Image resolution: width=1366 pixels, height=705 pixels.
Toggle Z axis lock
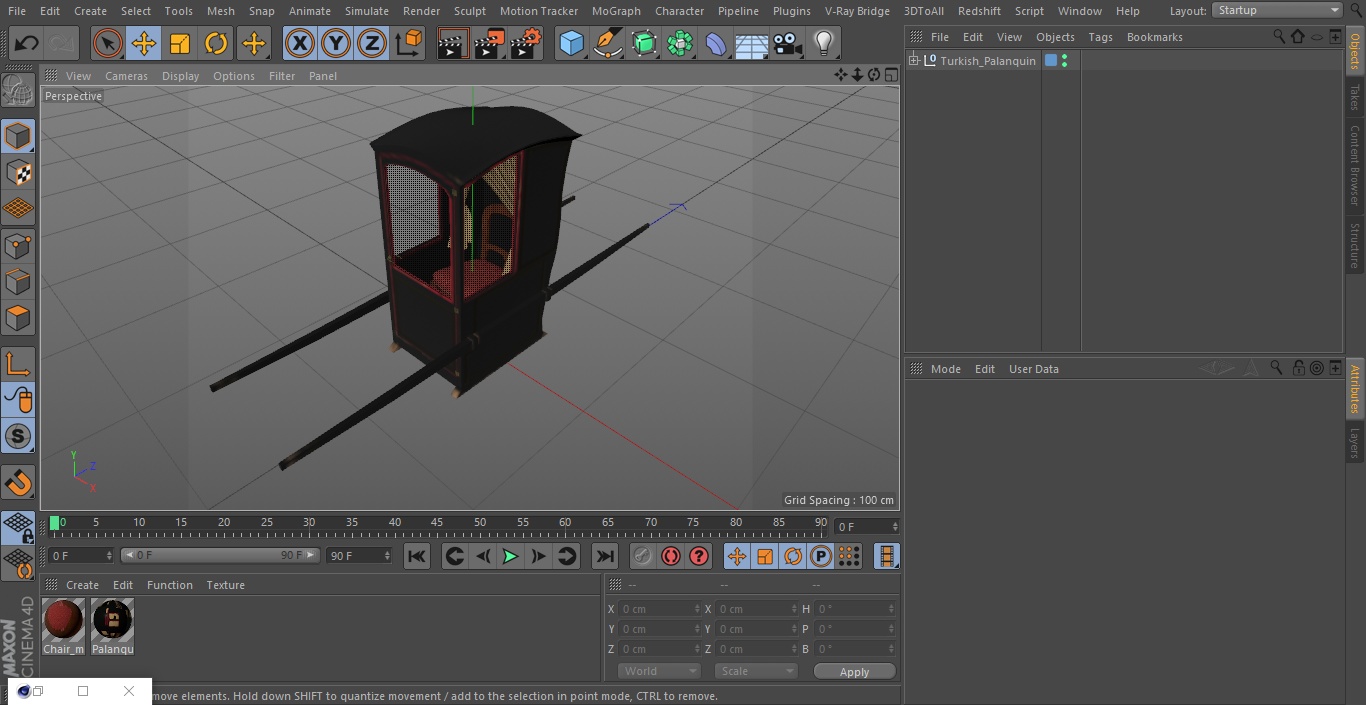(372, 44)
